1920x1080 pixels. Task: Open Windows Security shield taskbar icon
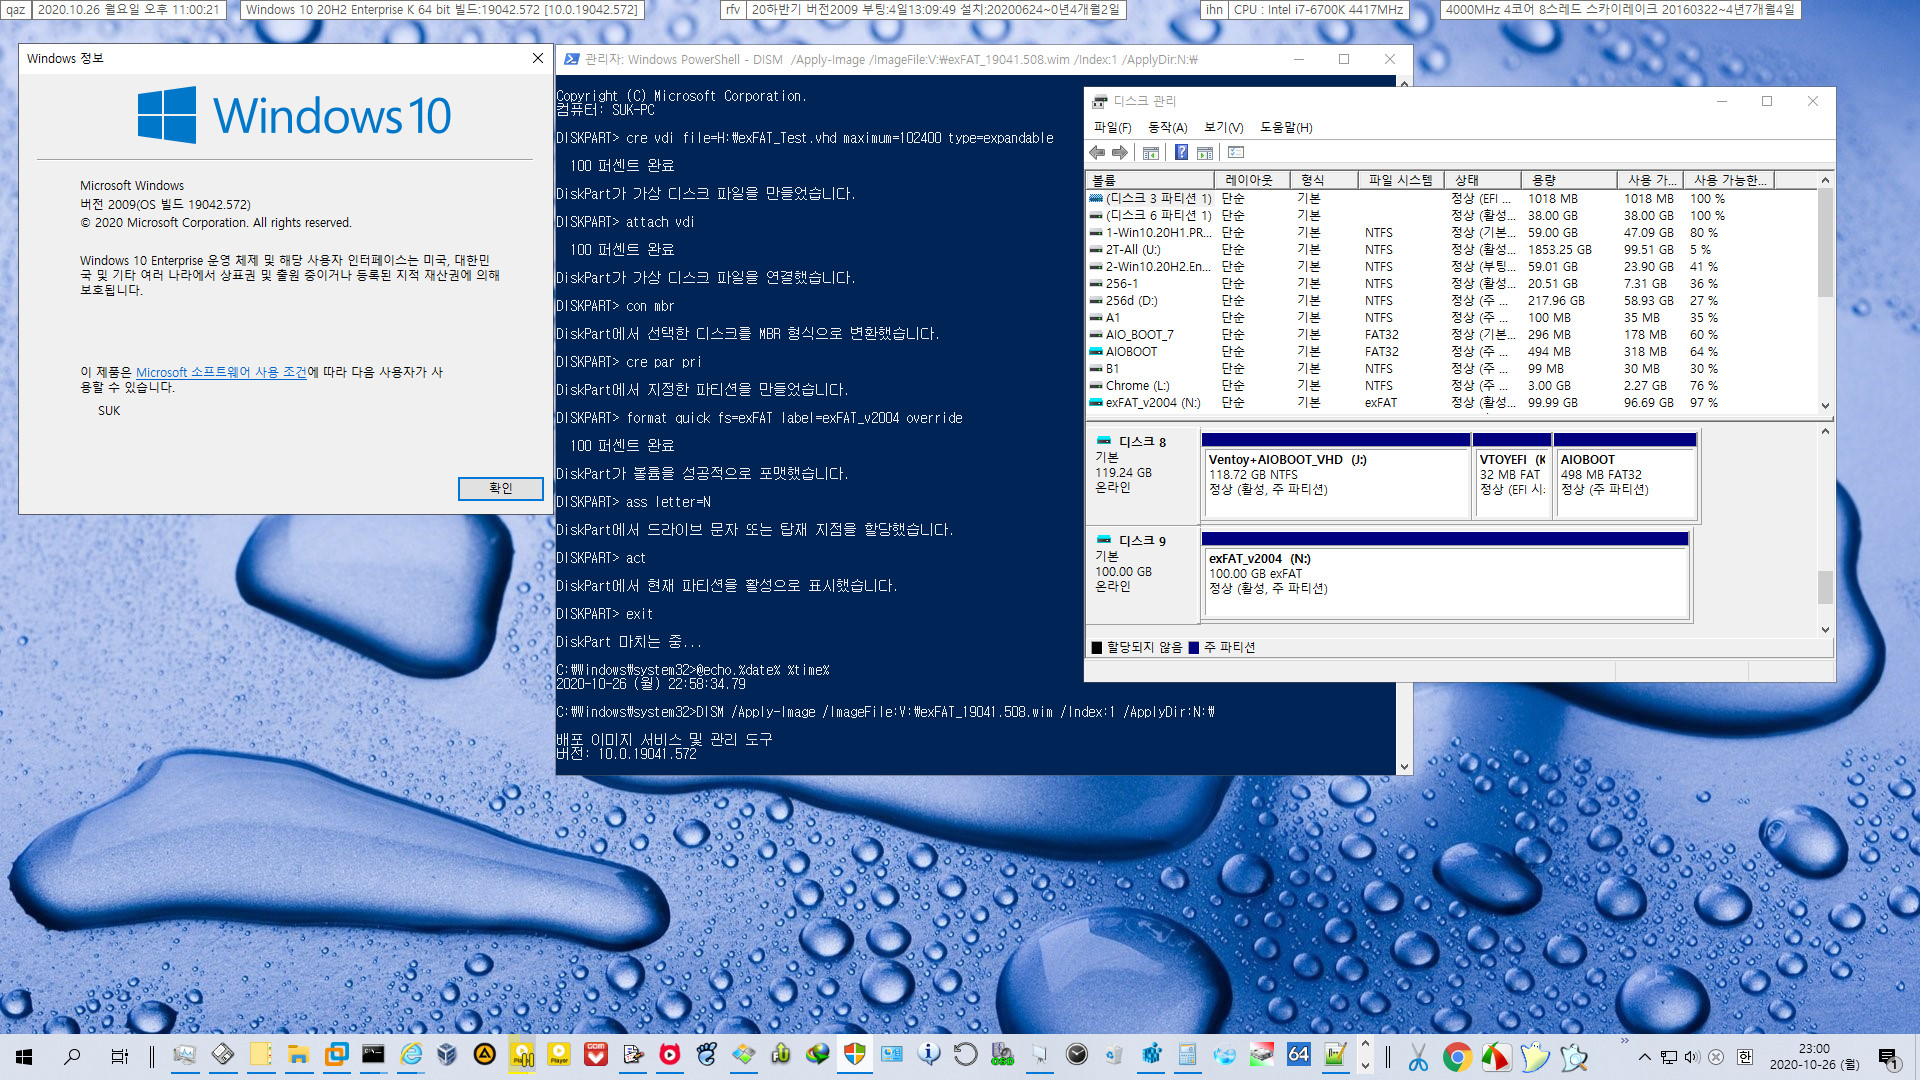click(854, 1055)
